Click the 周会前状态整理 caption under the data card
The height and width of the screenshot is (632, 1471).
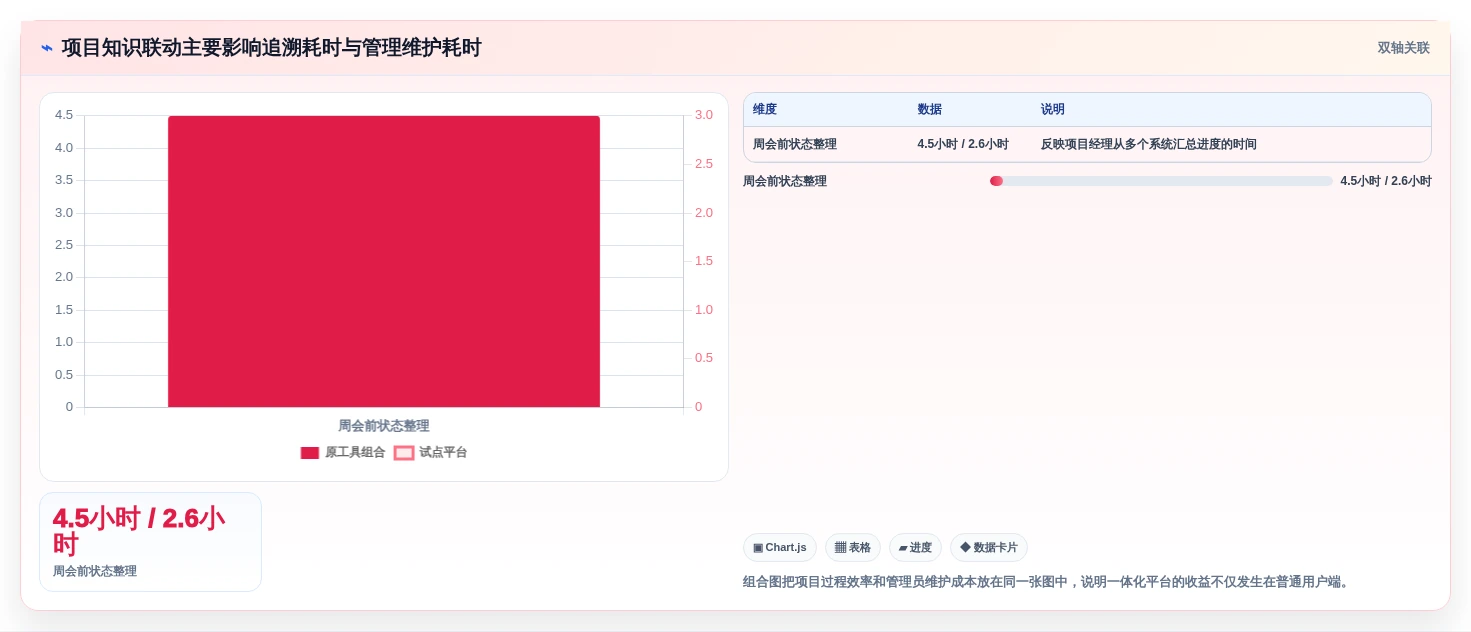(x=95, y=571)
